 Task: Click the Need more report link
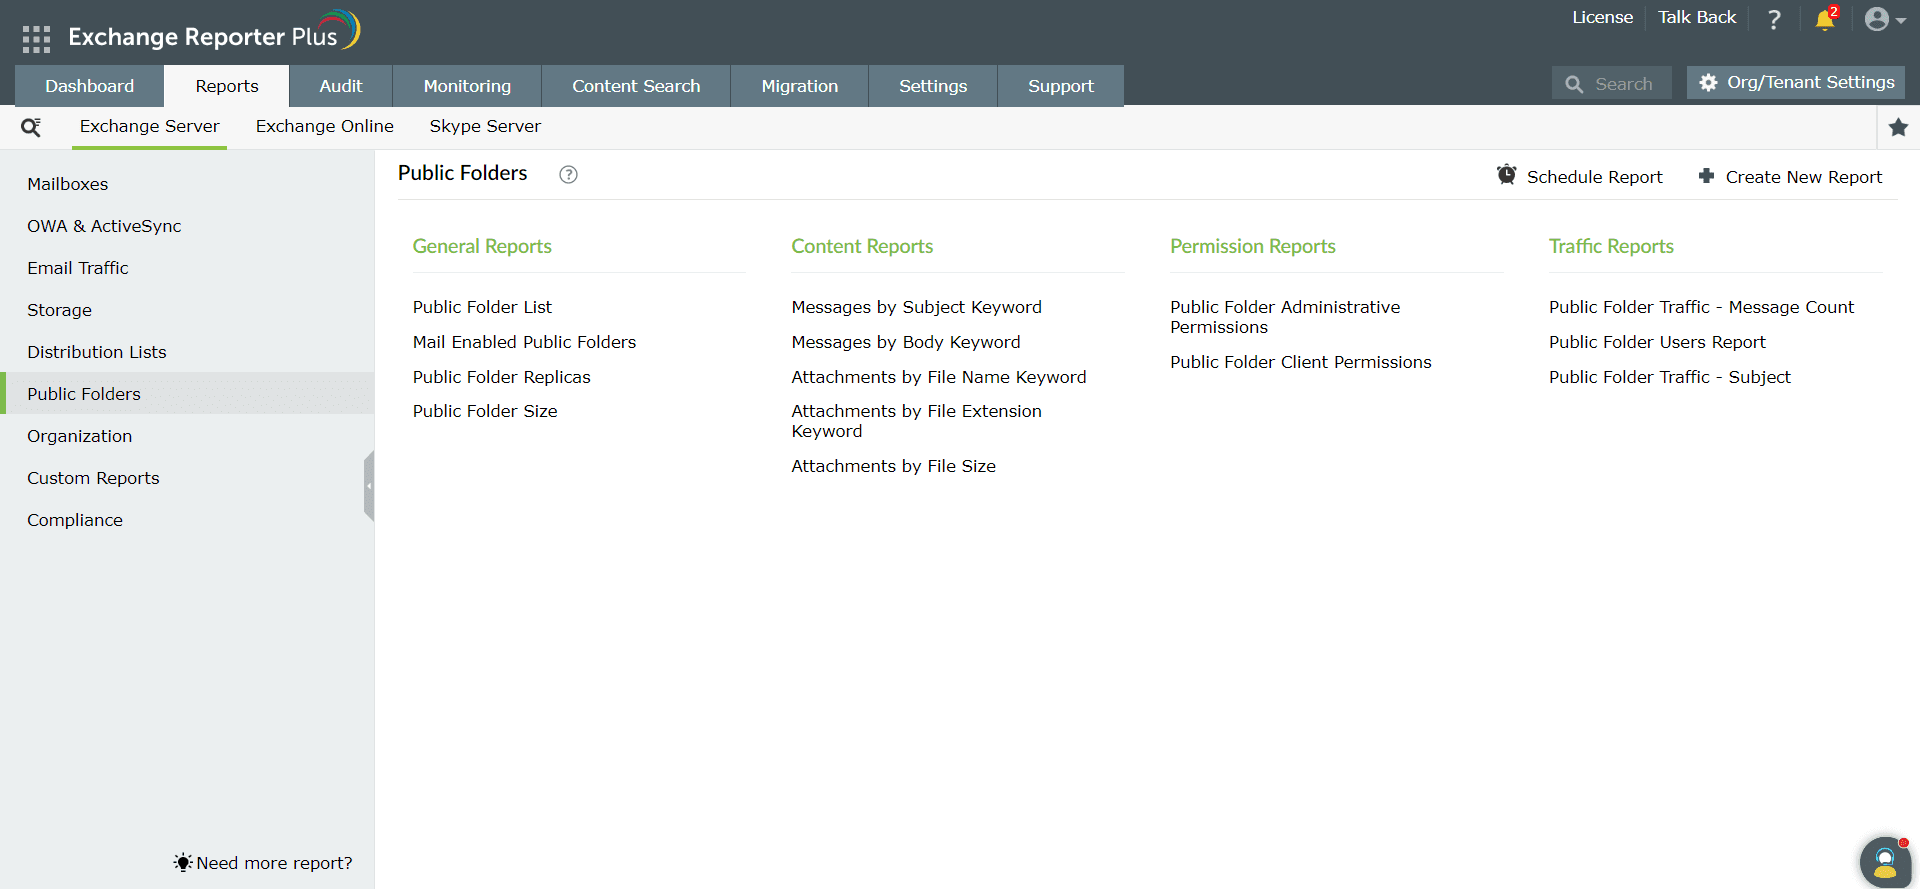(x=273, y=863)
